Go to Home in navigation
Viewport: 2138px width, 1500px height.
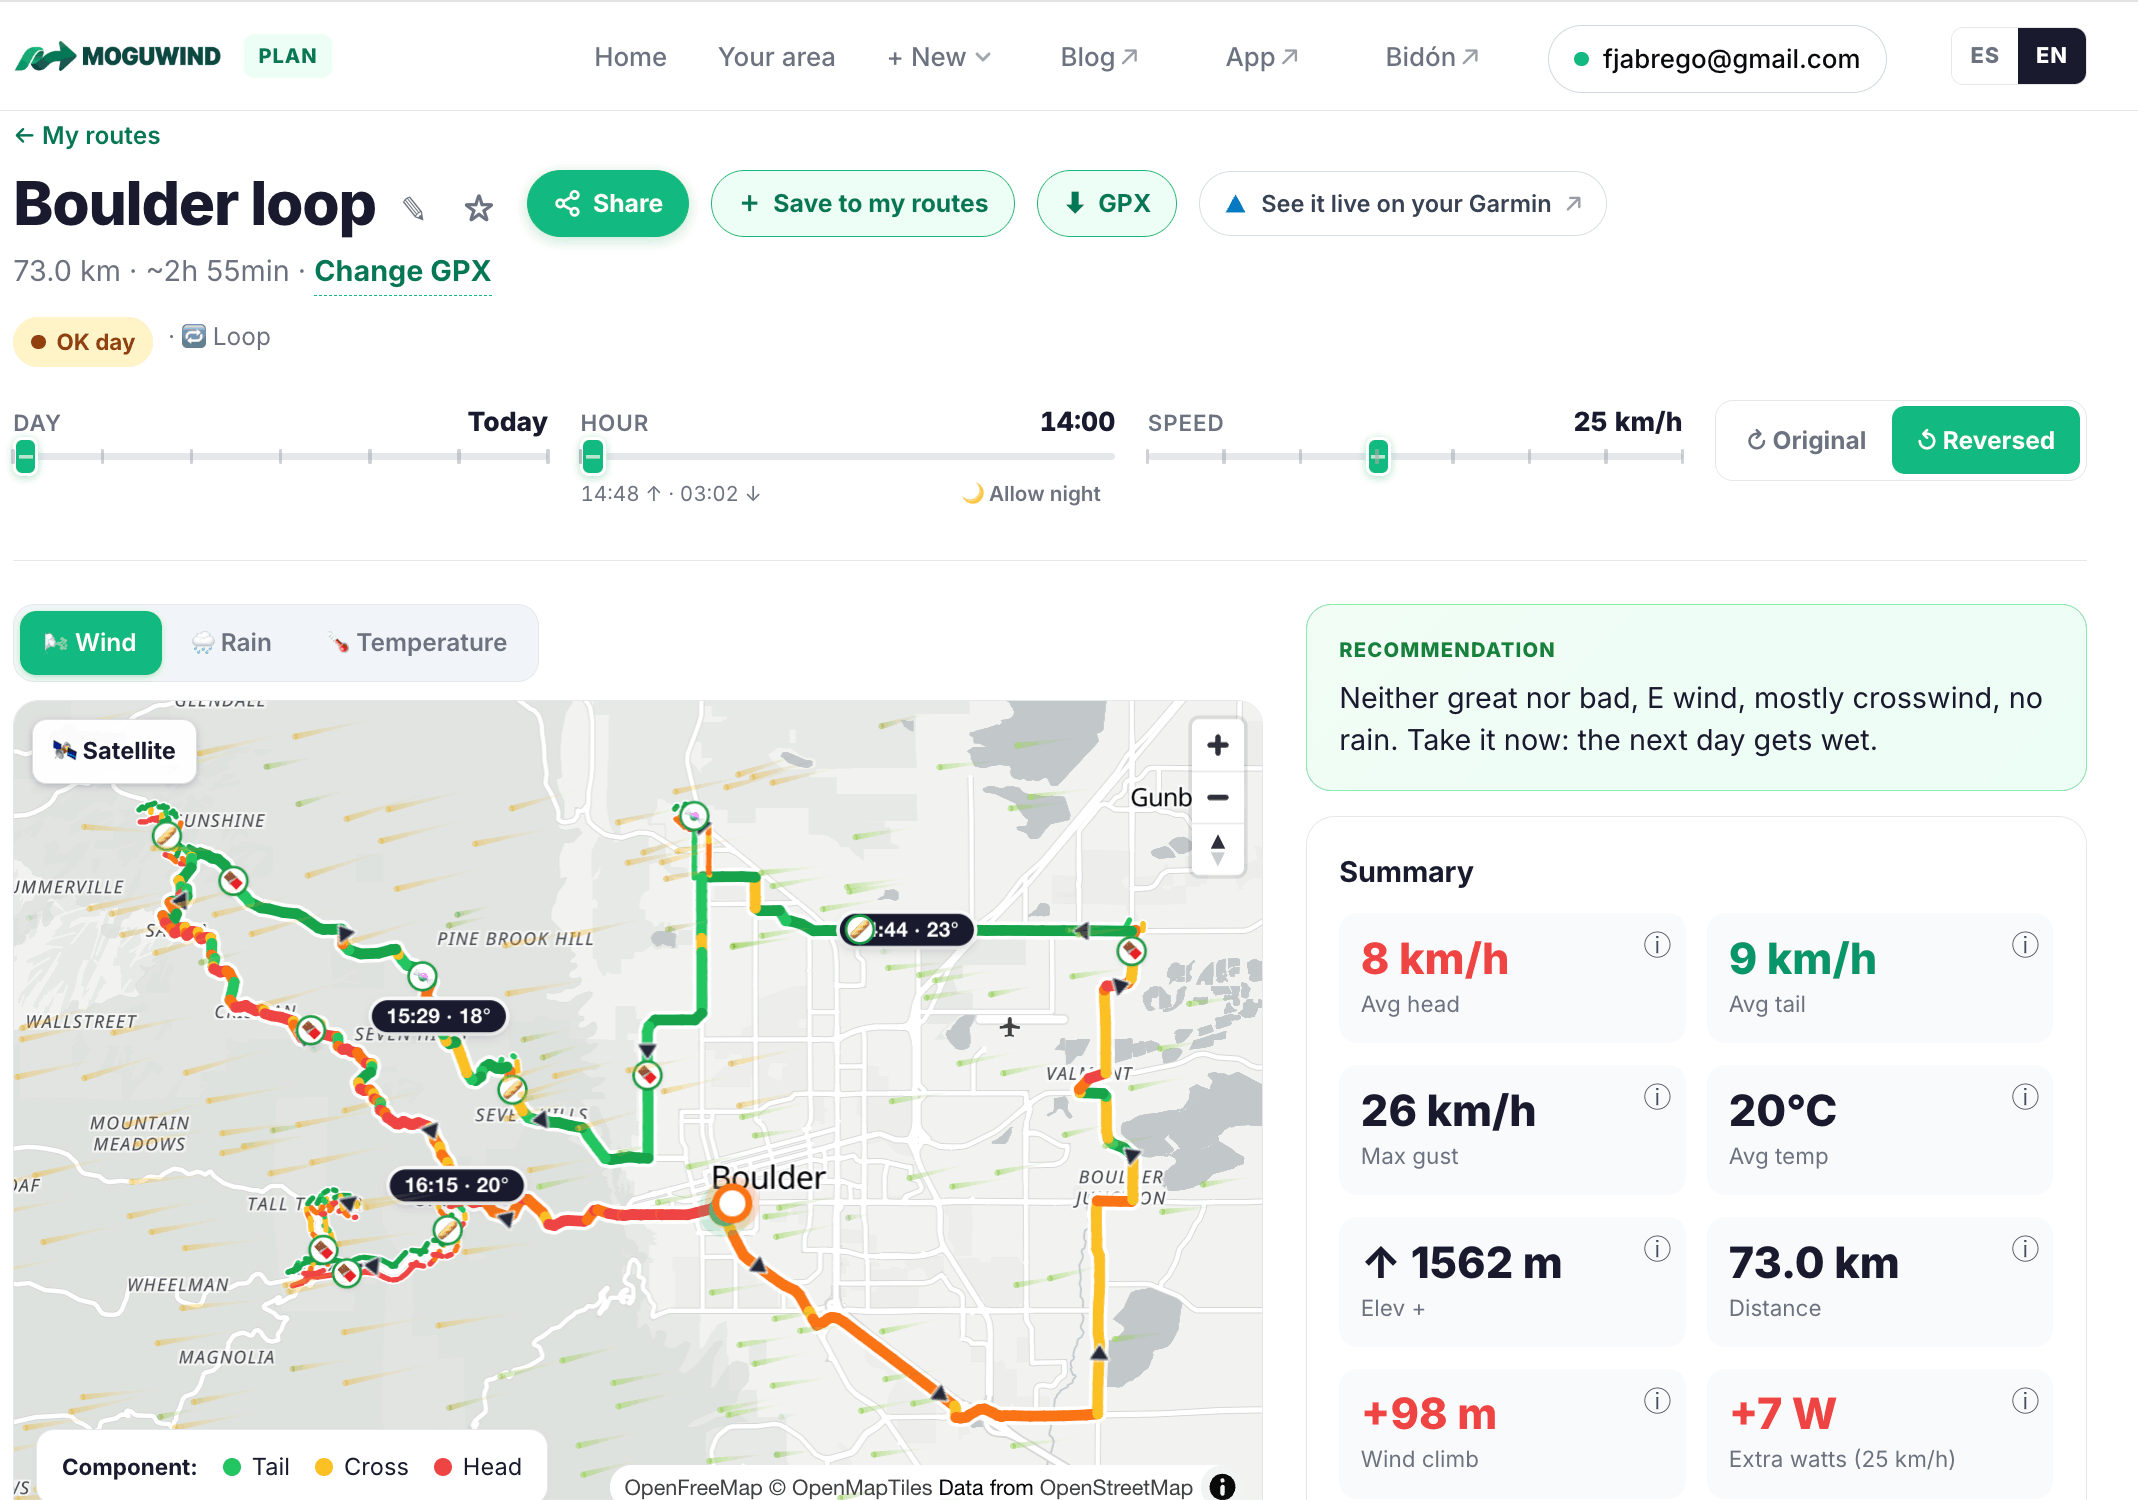pyautogui.click(x=630, y=57)
